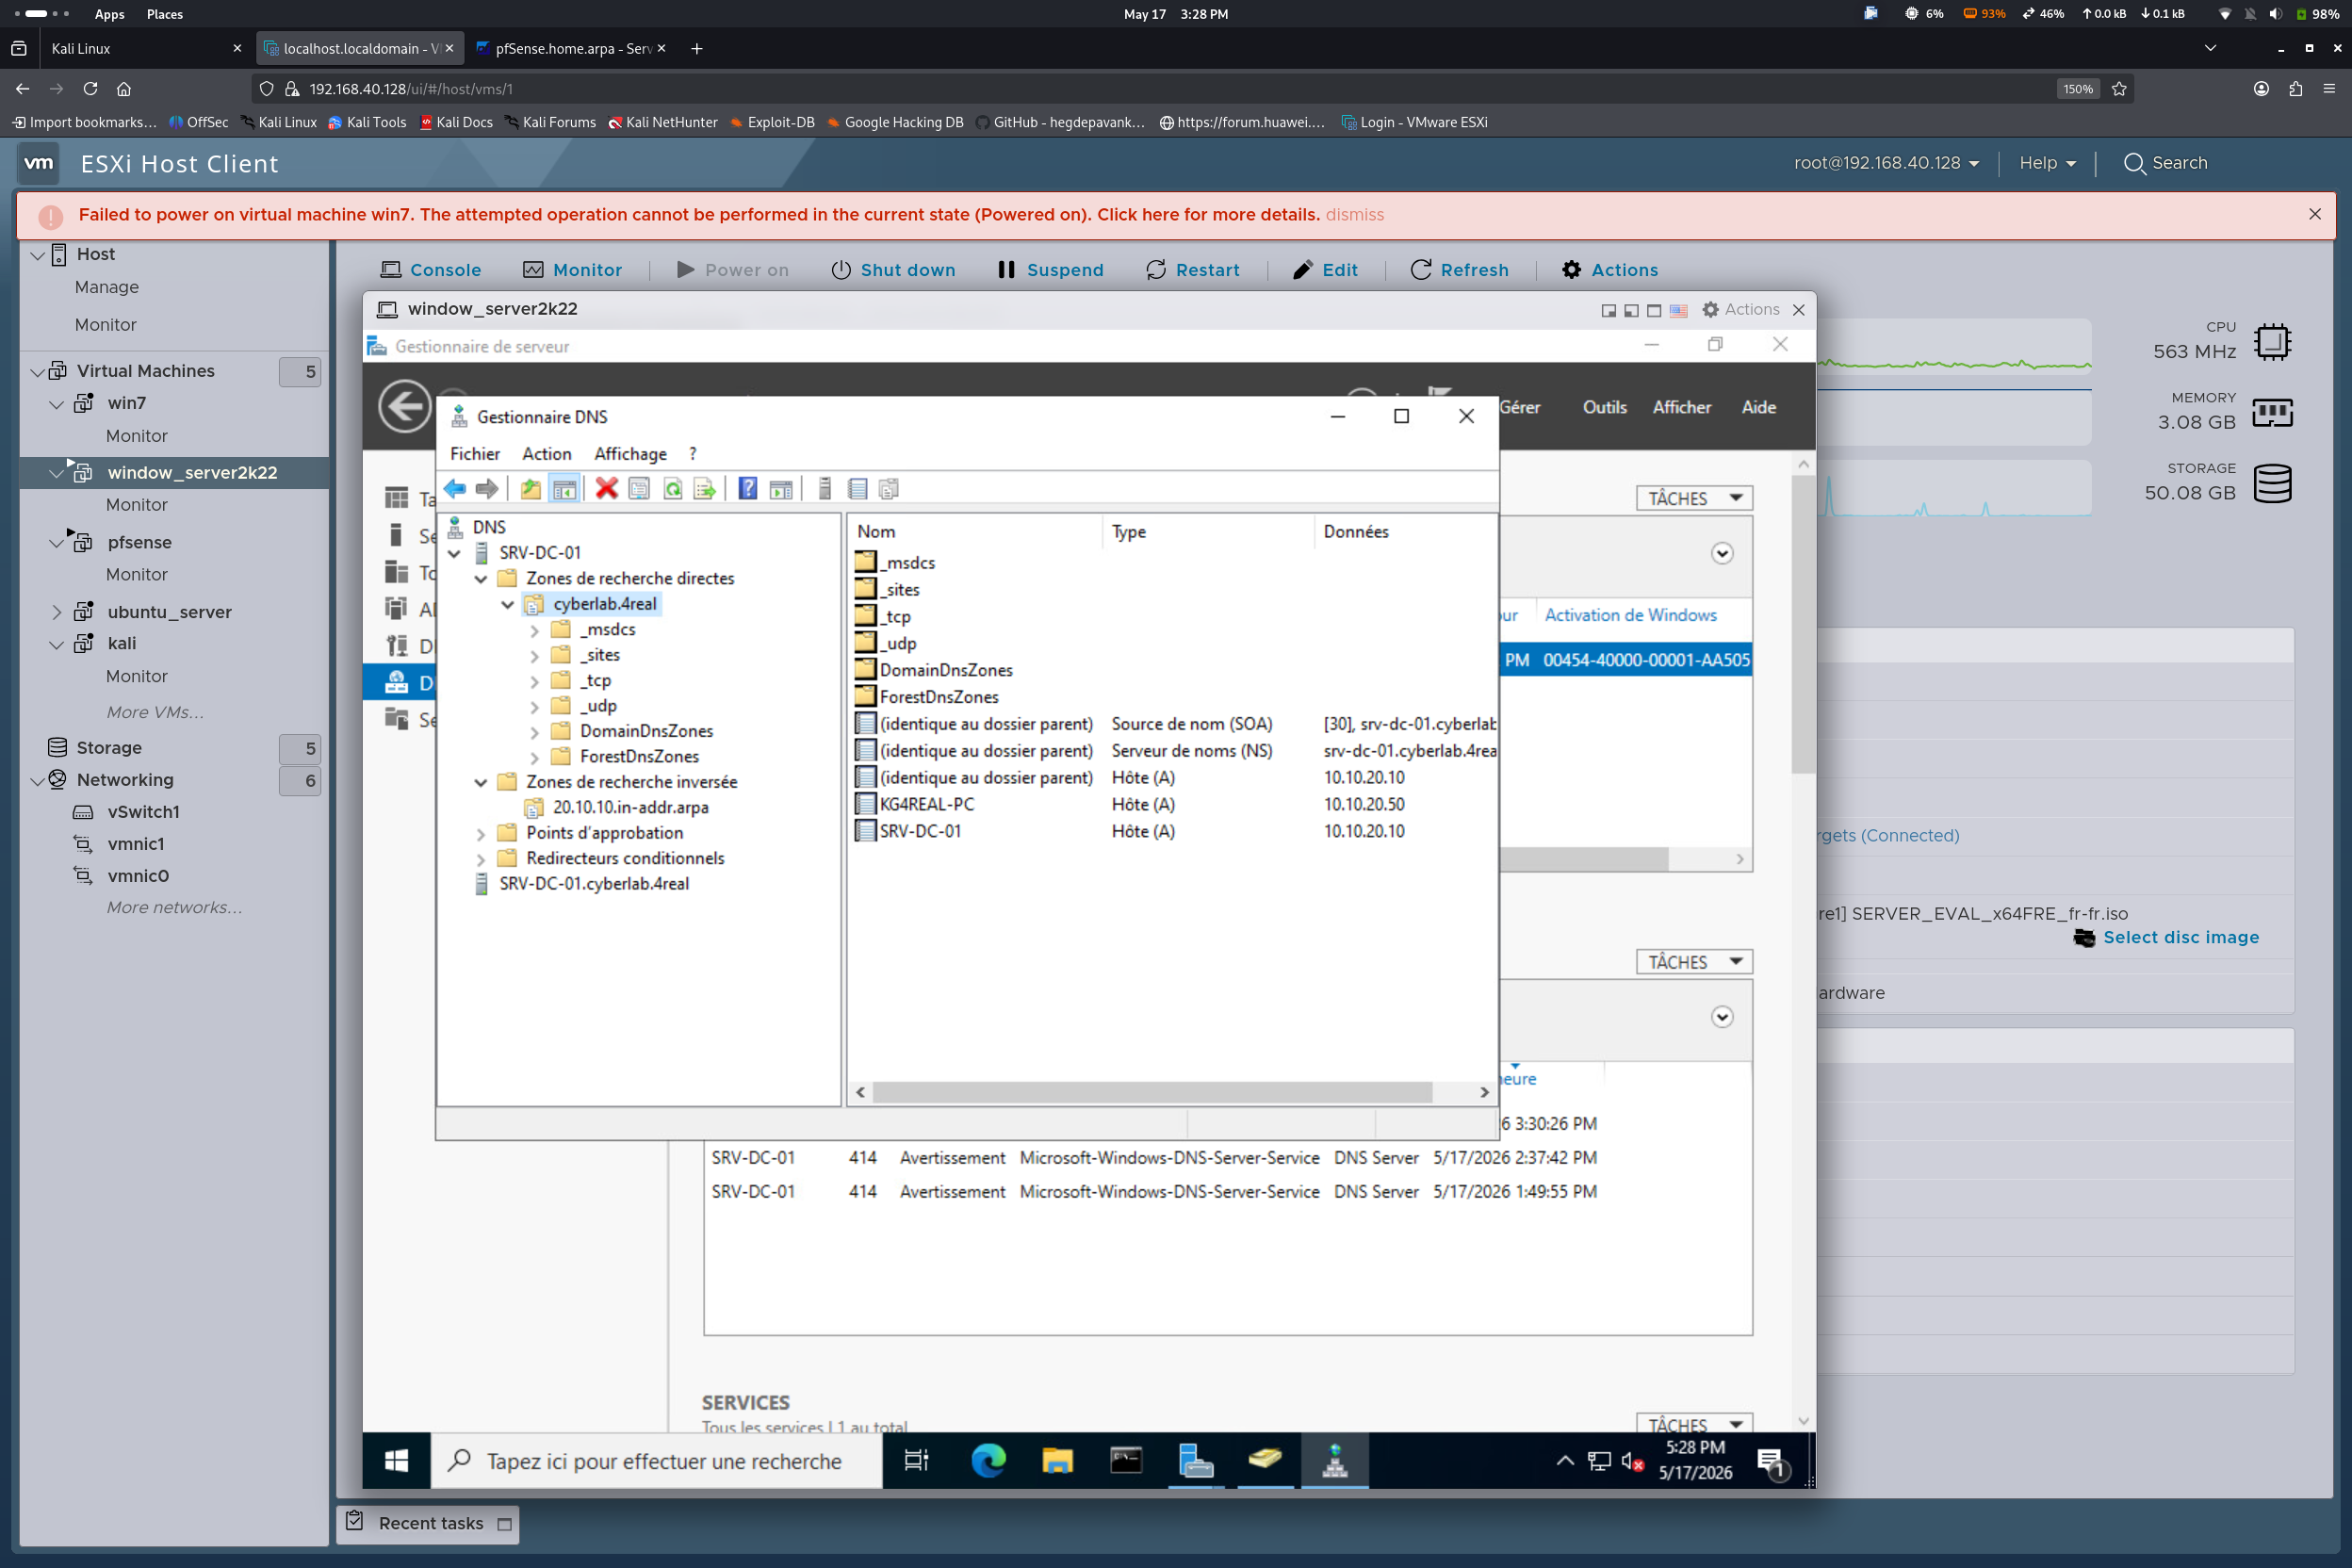
Task: Click the Export list icon
Action: click(705, 489)
